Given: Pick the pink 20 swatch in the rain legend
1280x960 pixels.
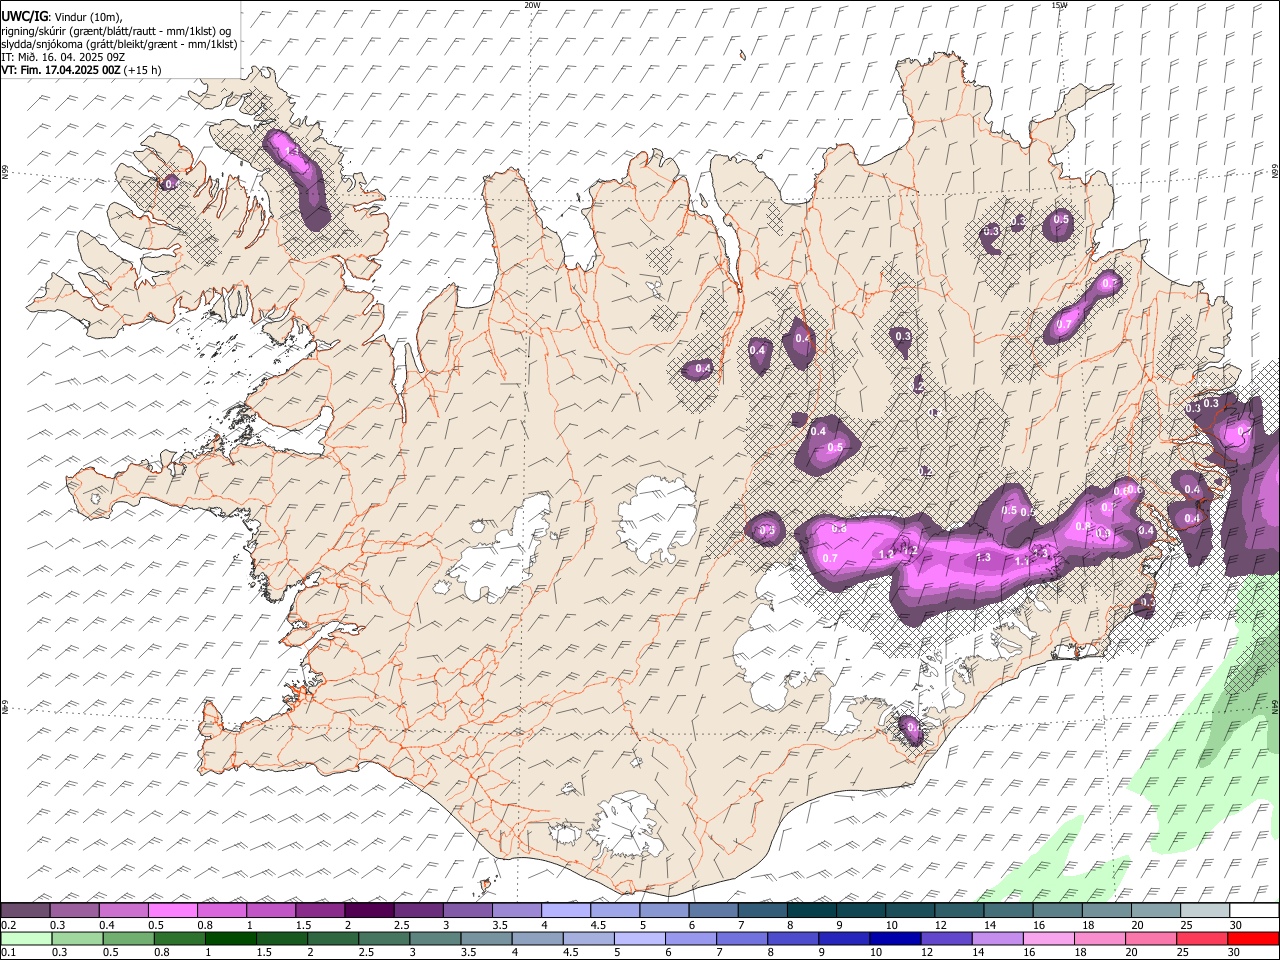Looking at the screenshot, I should (1150, 938).
